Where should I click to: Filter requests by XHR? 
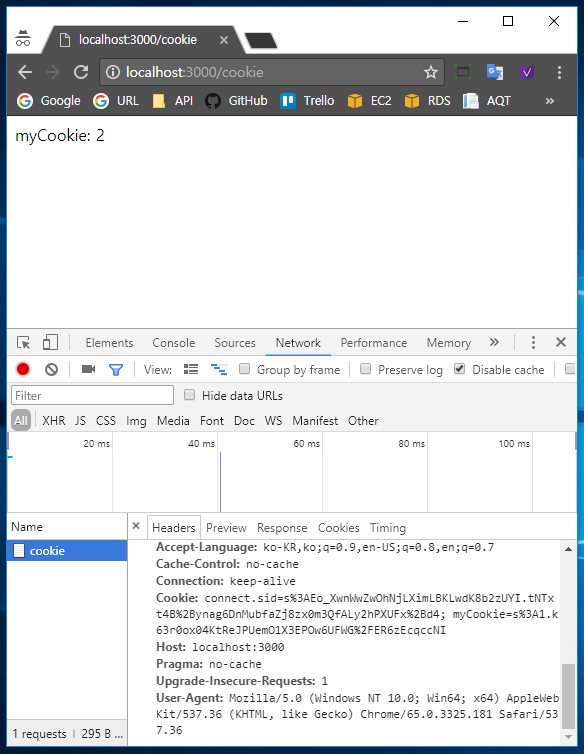tap(54, 421)
